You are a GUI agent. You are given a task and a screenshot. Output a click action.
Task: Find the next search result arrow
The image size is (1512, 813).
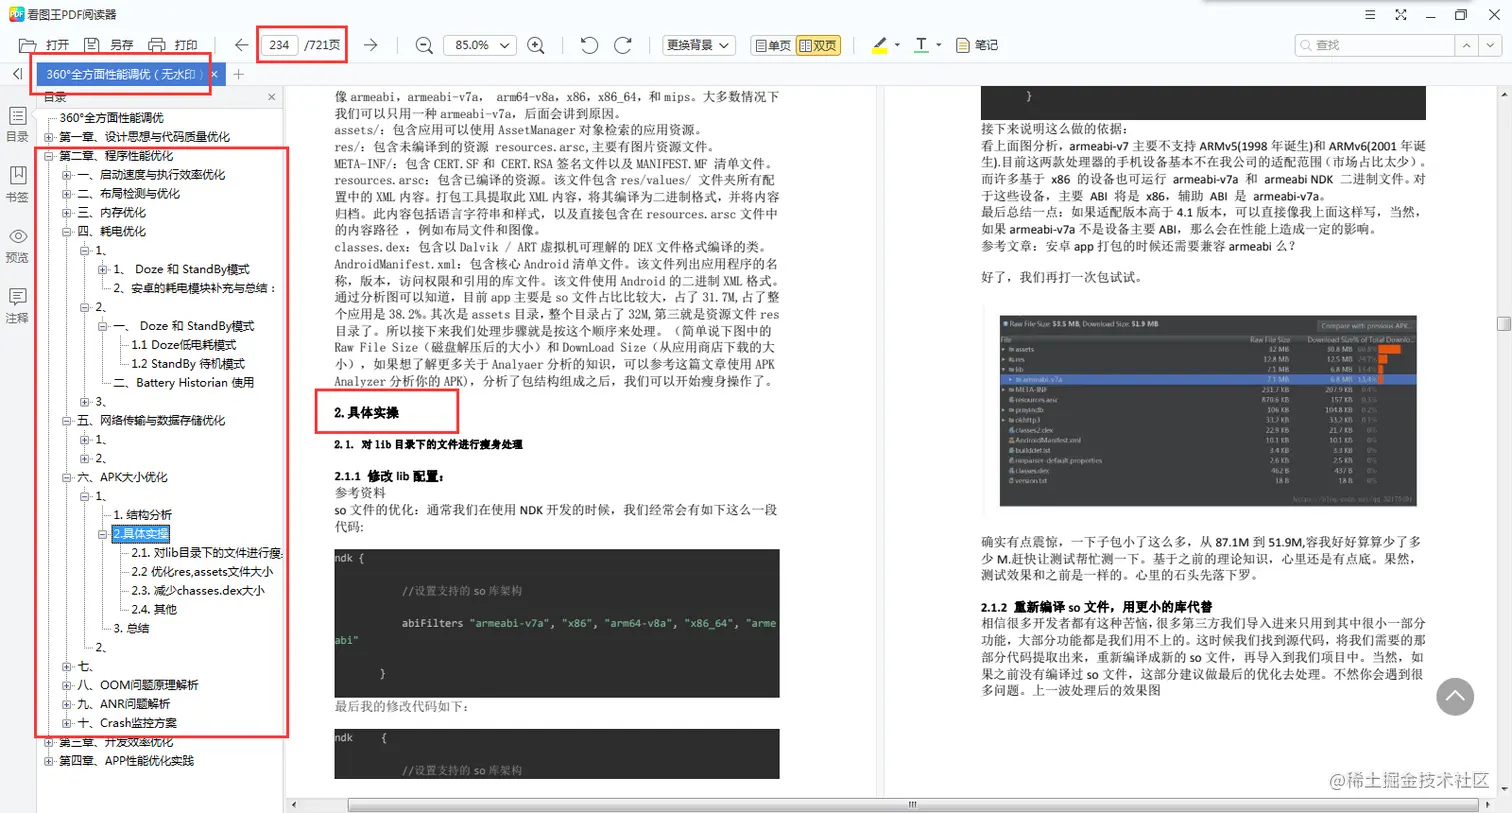coord(1491,45)
